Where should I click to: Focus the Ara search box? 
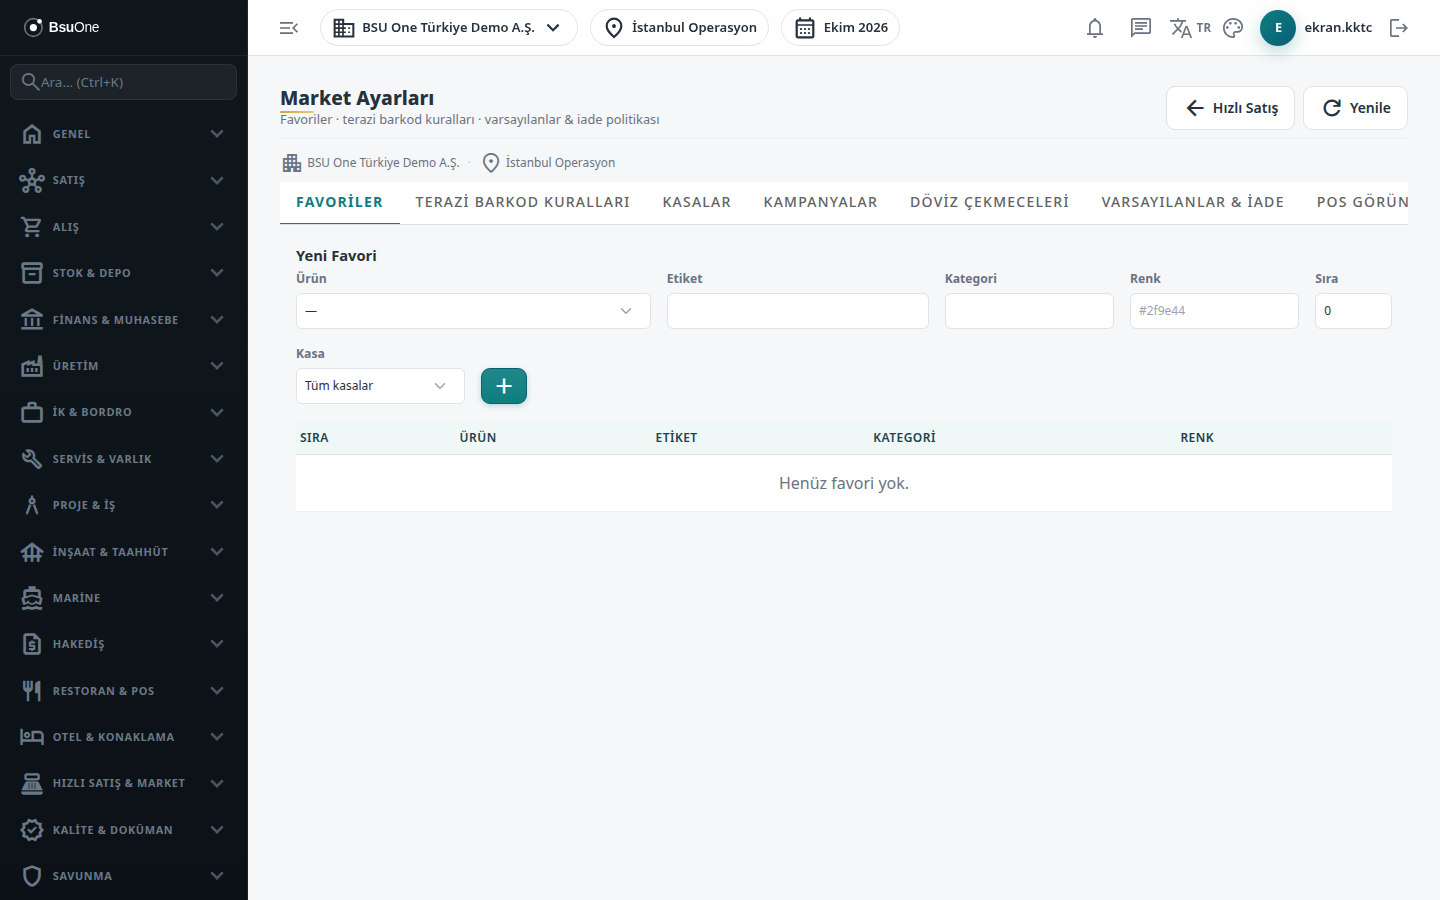point(124,82)
